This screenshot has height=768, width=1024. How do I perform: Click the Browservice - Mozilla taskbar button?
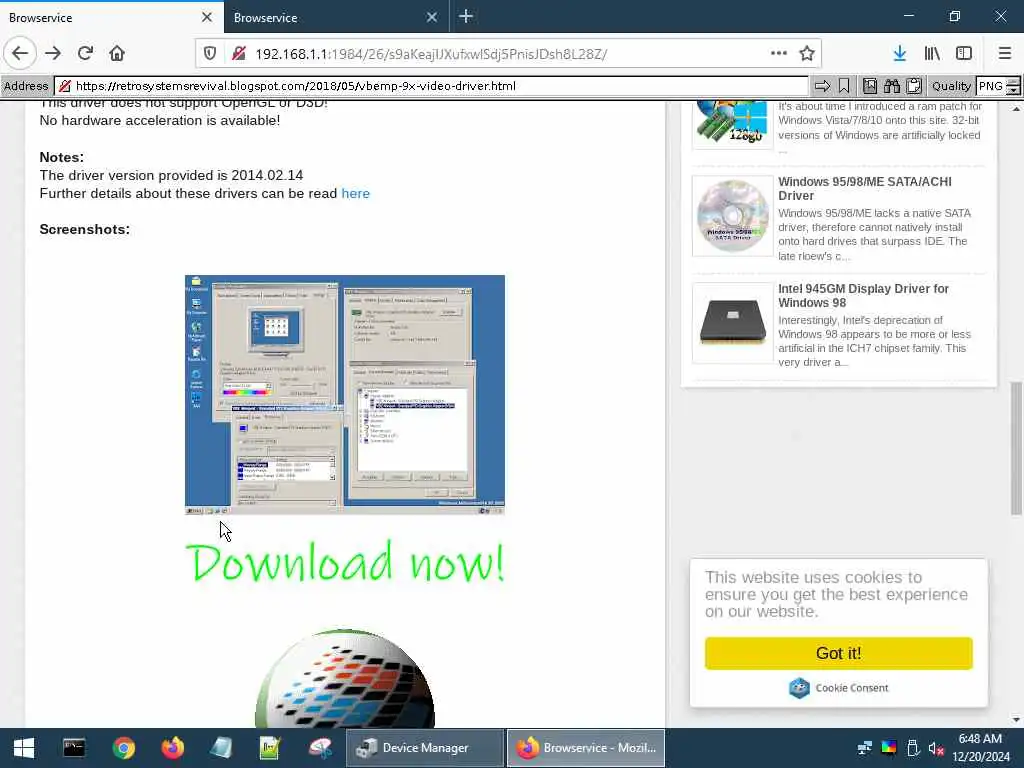click(586, 748)
